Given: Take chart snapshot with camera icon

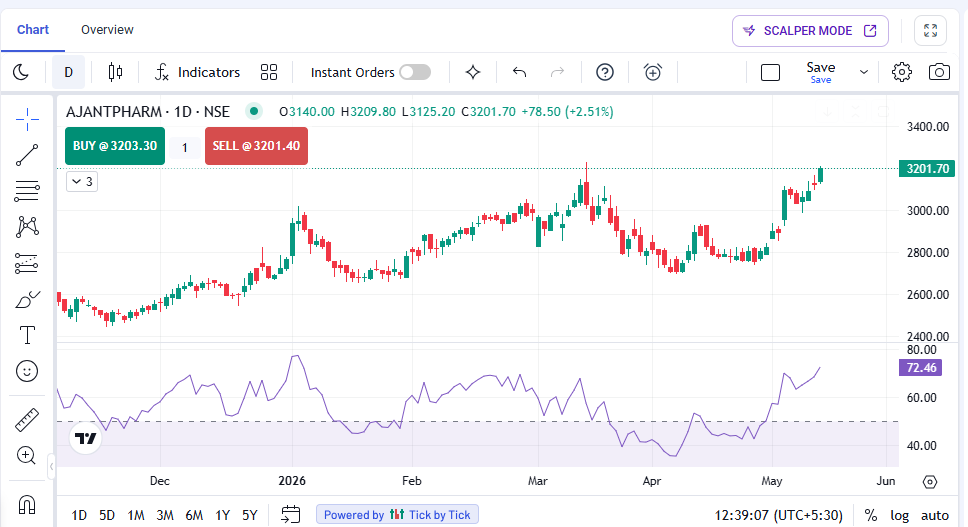Looking at the screenshot, I should 939,72.
